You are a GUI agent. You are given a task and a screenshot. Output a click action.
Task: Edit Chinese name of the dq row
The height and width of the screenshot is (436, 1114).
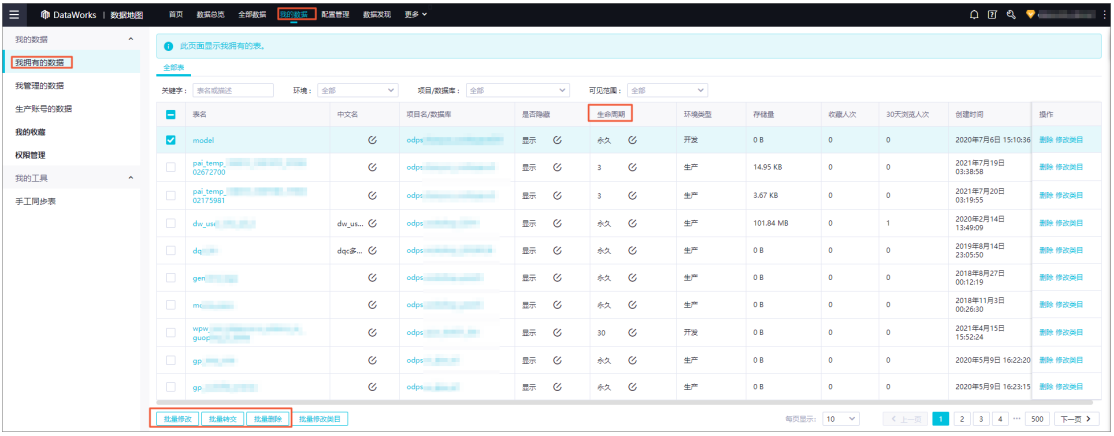tap(372, 250)
